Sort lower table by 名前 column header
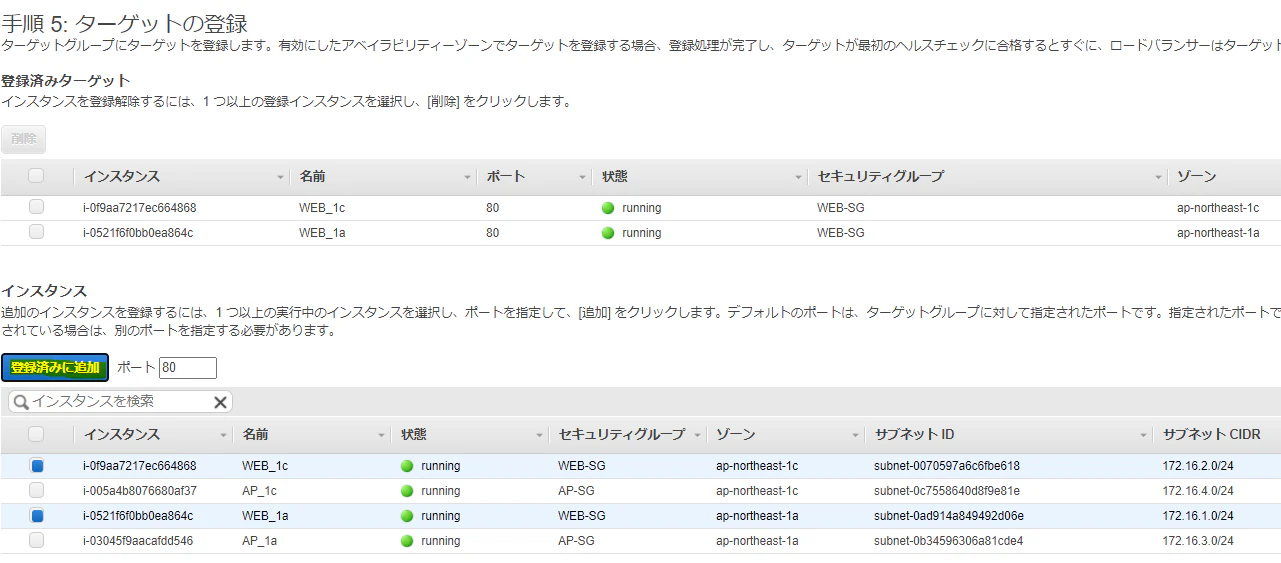This screenshot has width=1281, height=563. [x=255, y=434]
